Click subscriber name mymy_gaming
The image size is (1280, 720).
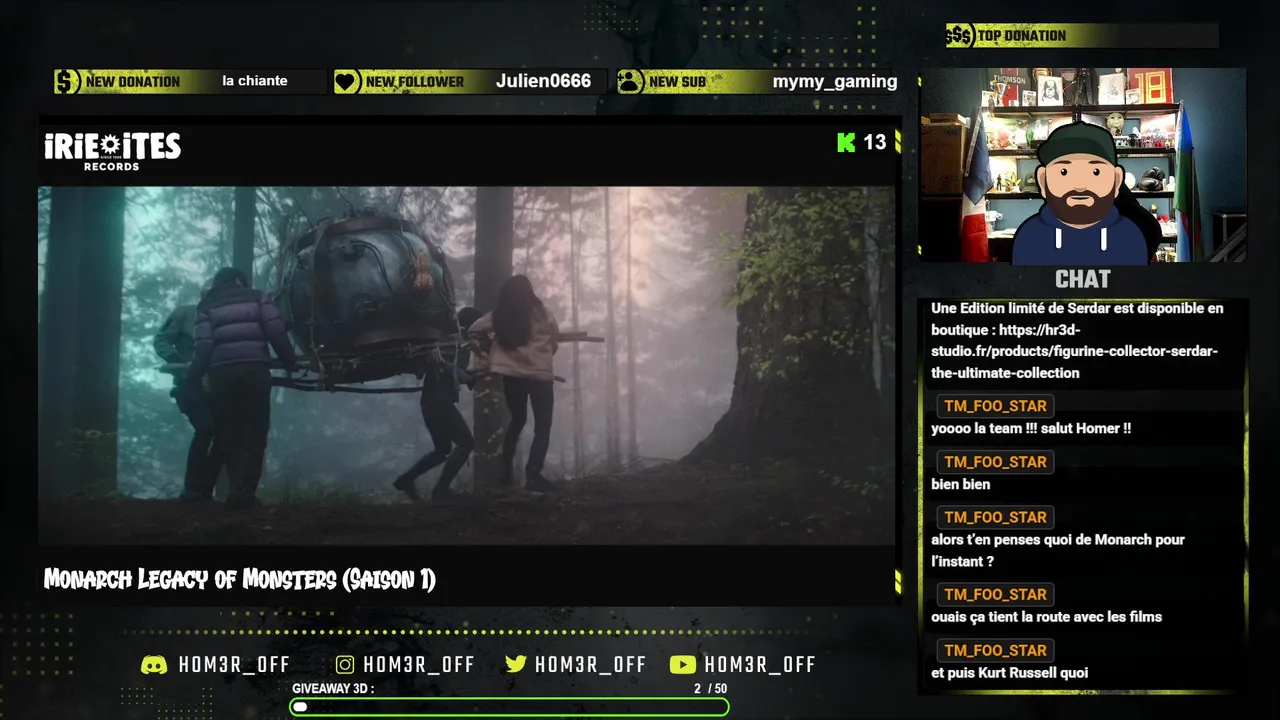[835, 82]
